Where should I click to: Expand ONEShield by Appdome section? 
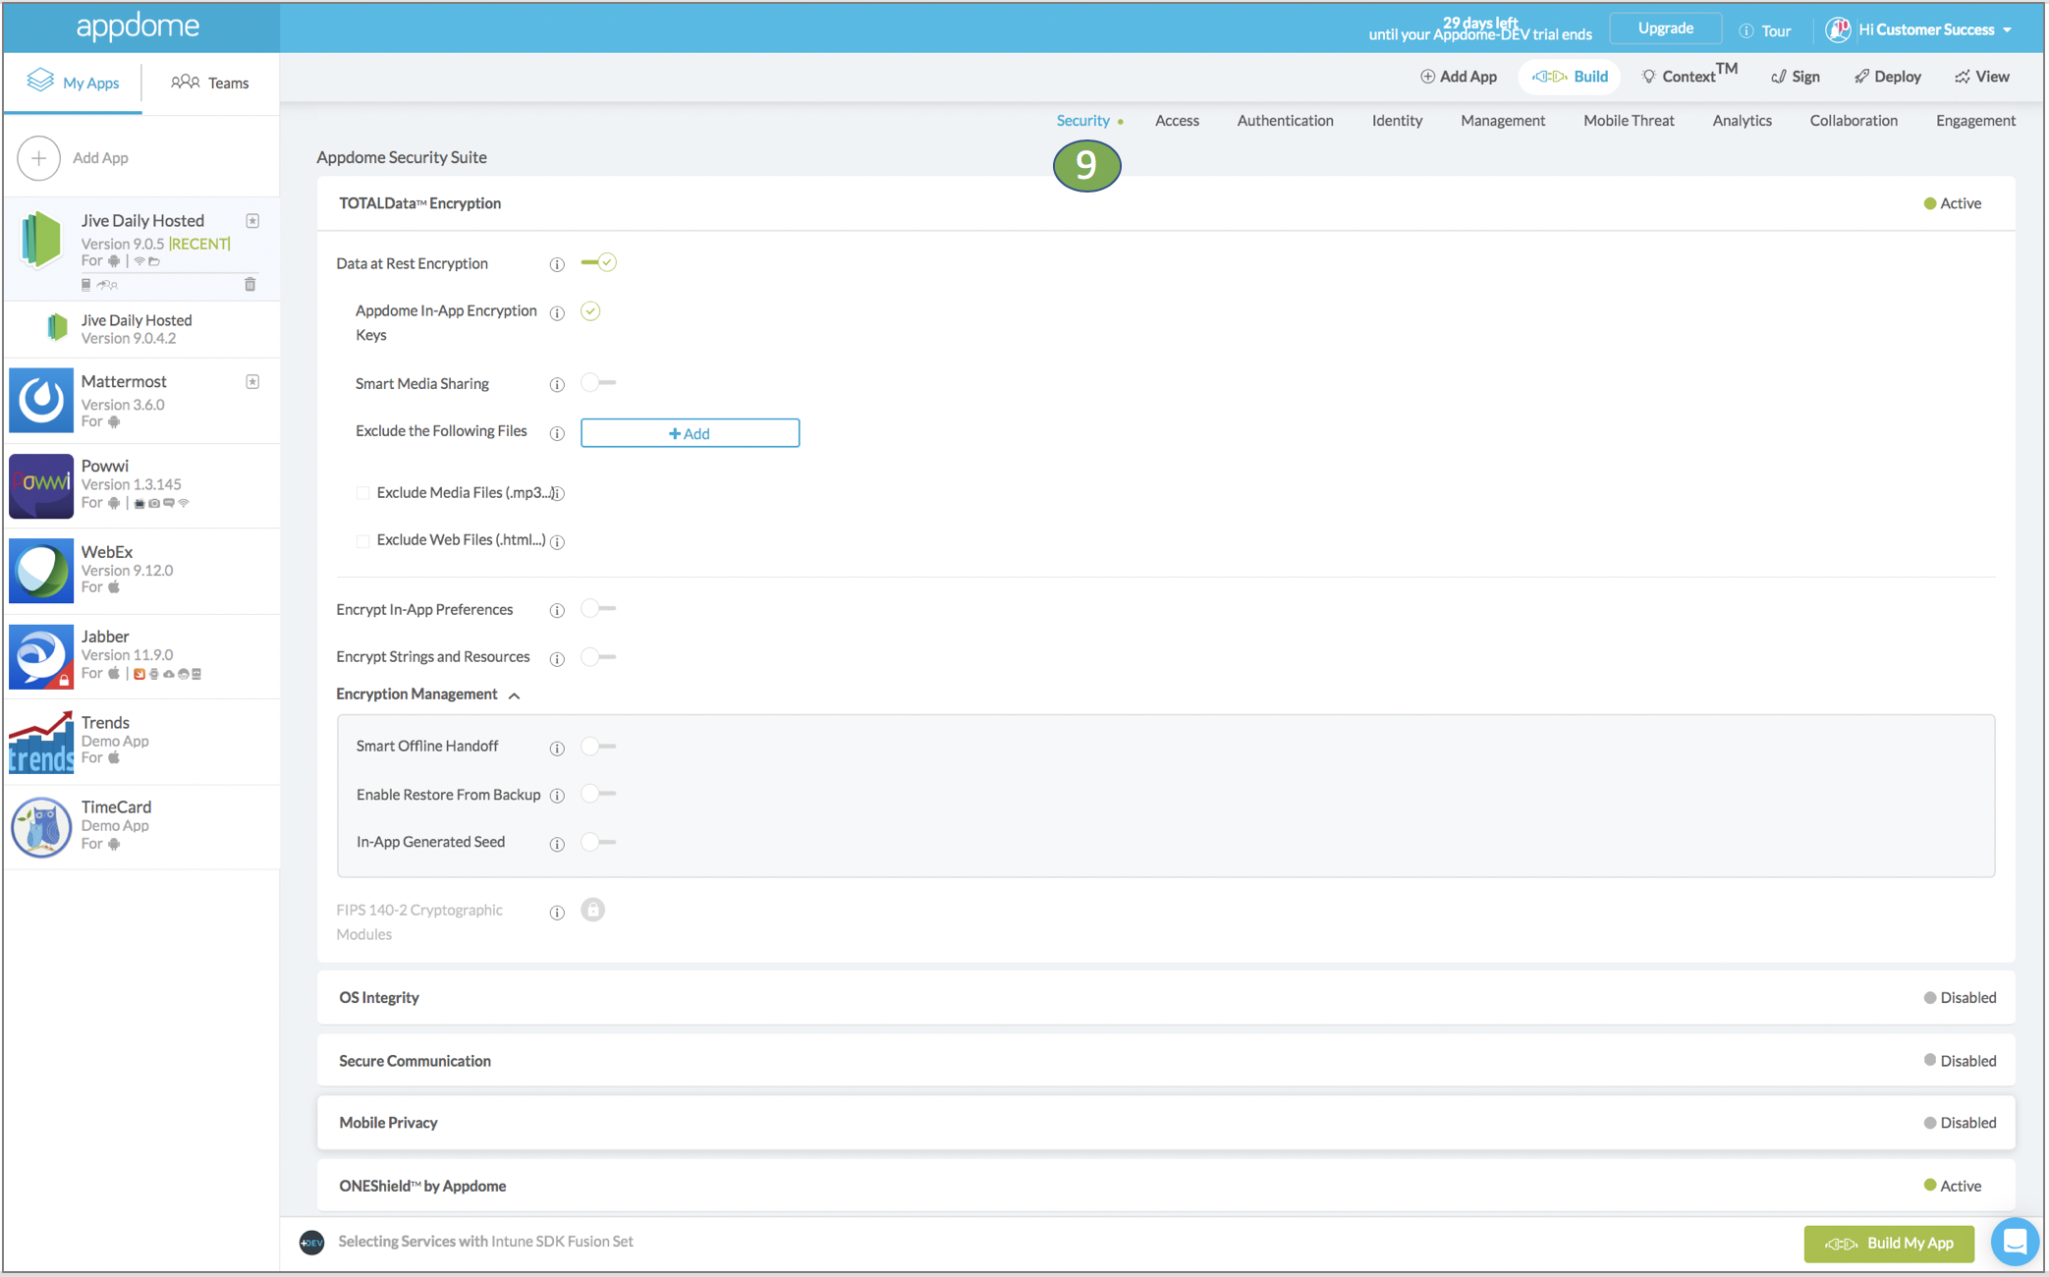1166,1186
